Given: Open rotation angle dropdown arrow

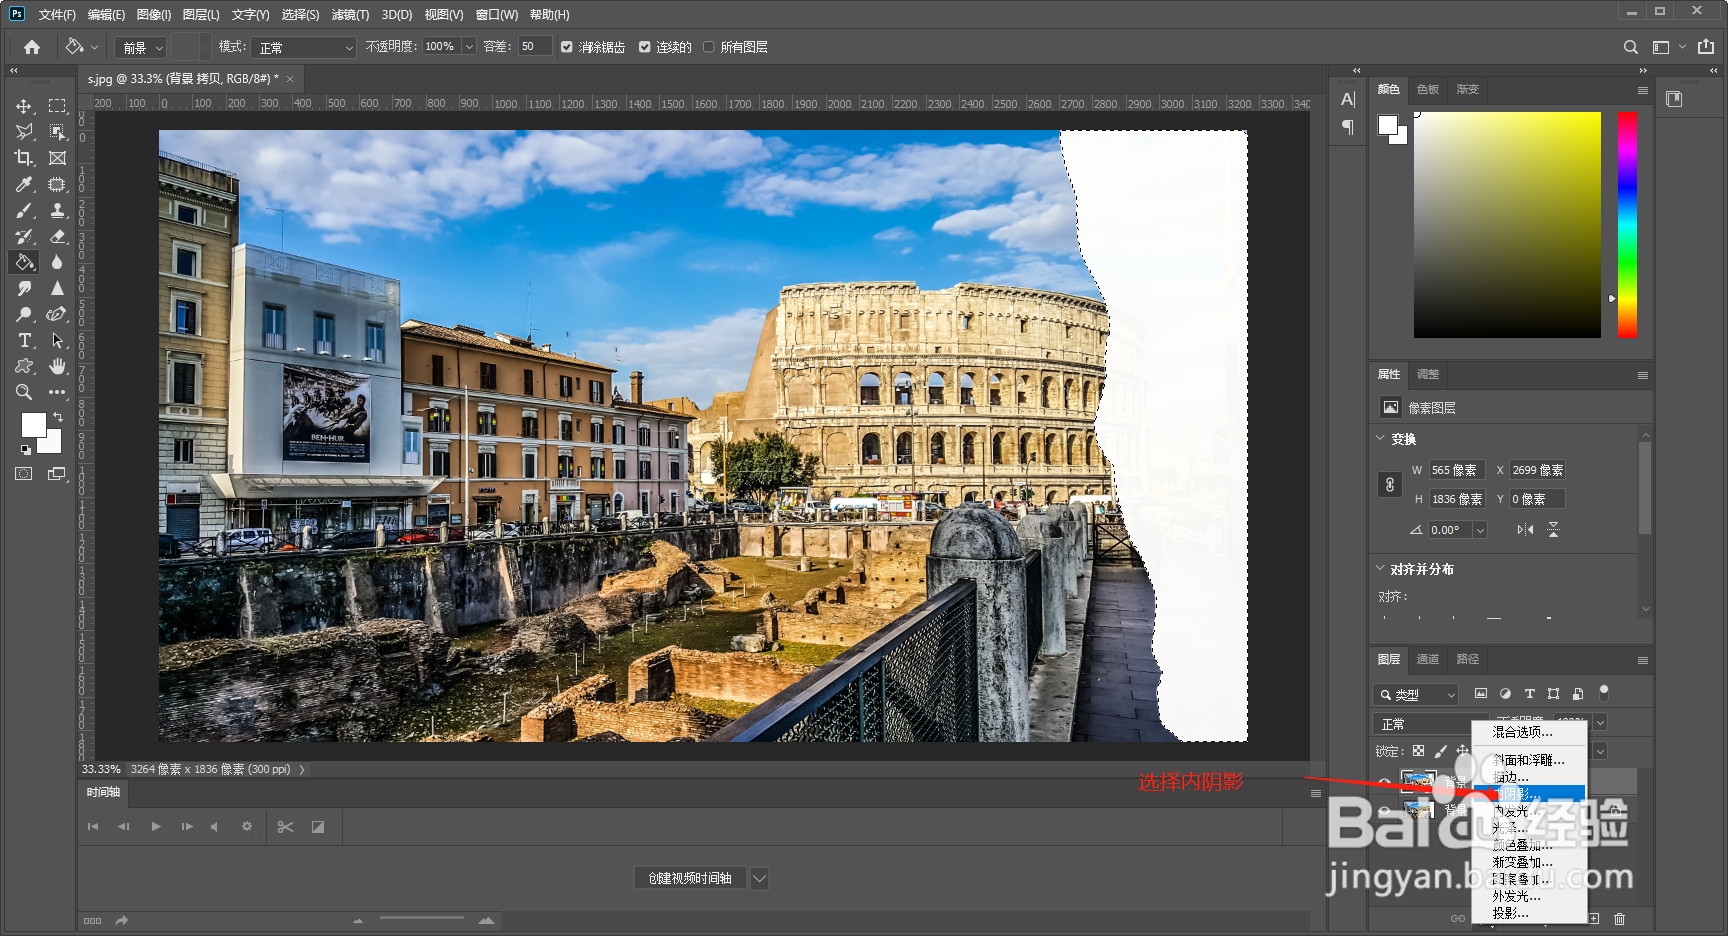Looking at the screenshot, I should 1480,530.
